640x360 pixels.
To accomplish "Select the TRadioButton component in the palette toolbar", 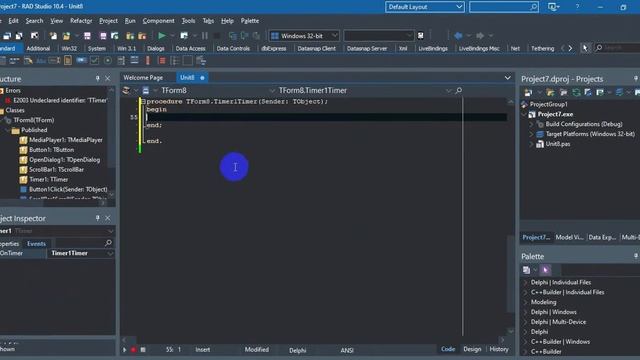I will pos(108,61).
